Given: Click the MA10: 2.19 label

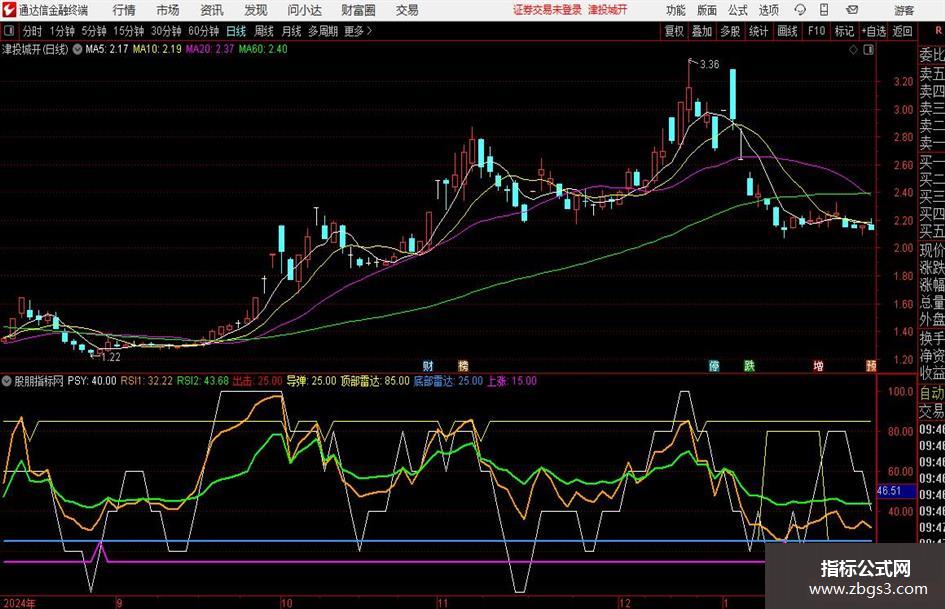Looking at the screenshot, I should point(157,49).
